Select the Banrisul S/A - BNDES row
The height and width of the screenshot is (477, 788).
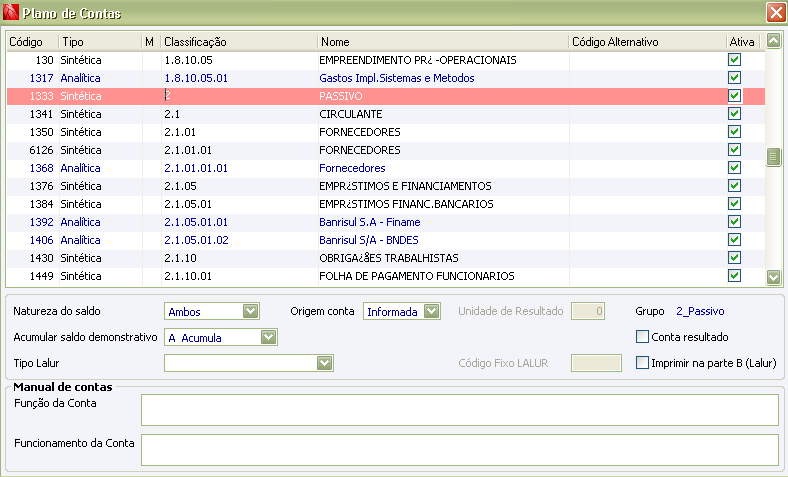click(386, 240)
